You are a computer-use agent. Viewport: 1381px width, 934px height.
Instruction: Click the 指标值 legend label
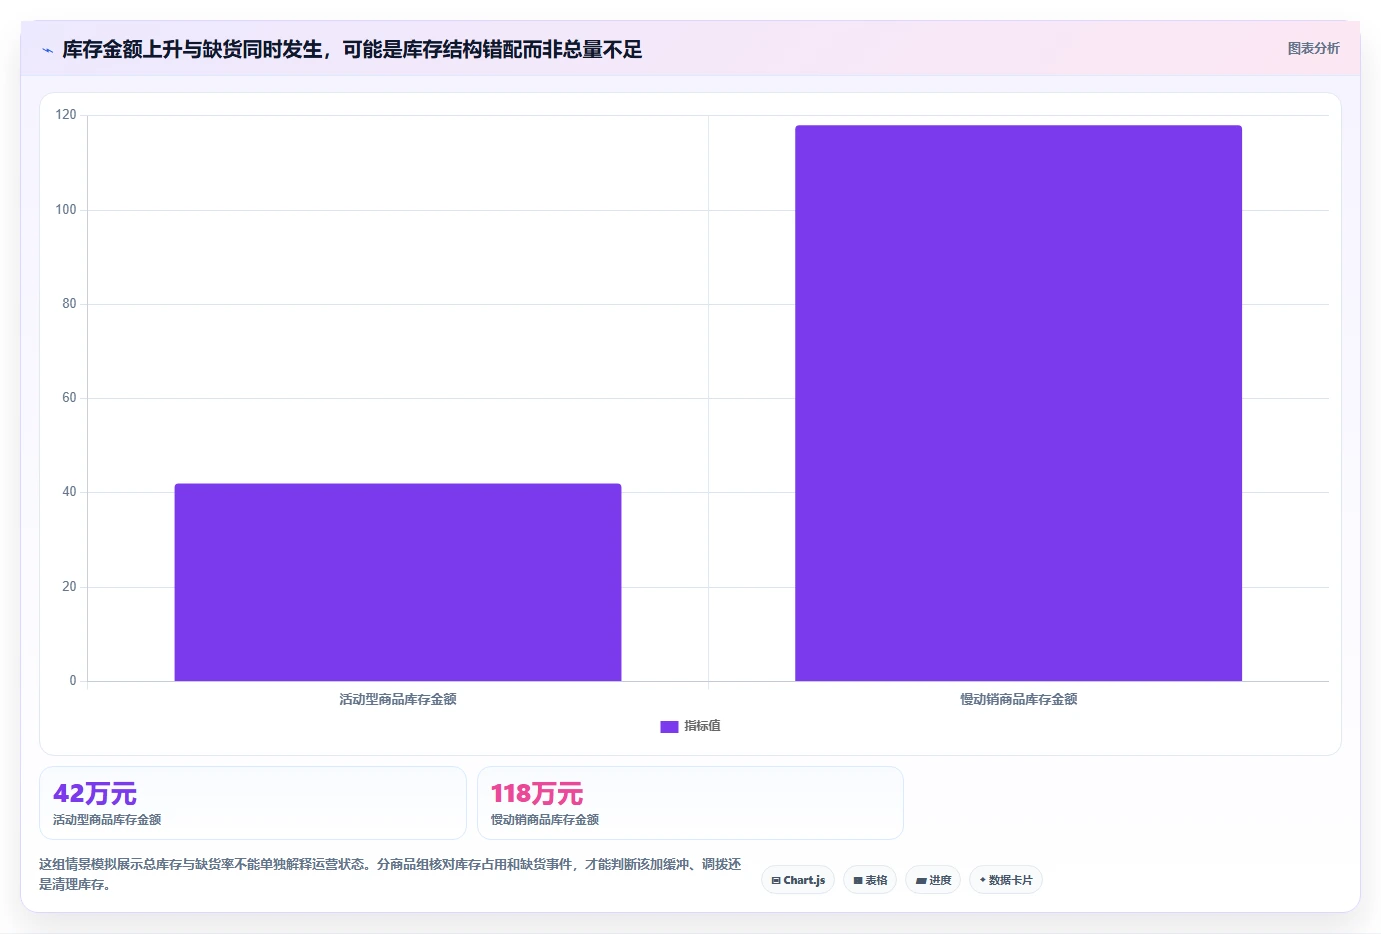point(702,726)
